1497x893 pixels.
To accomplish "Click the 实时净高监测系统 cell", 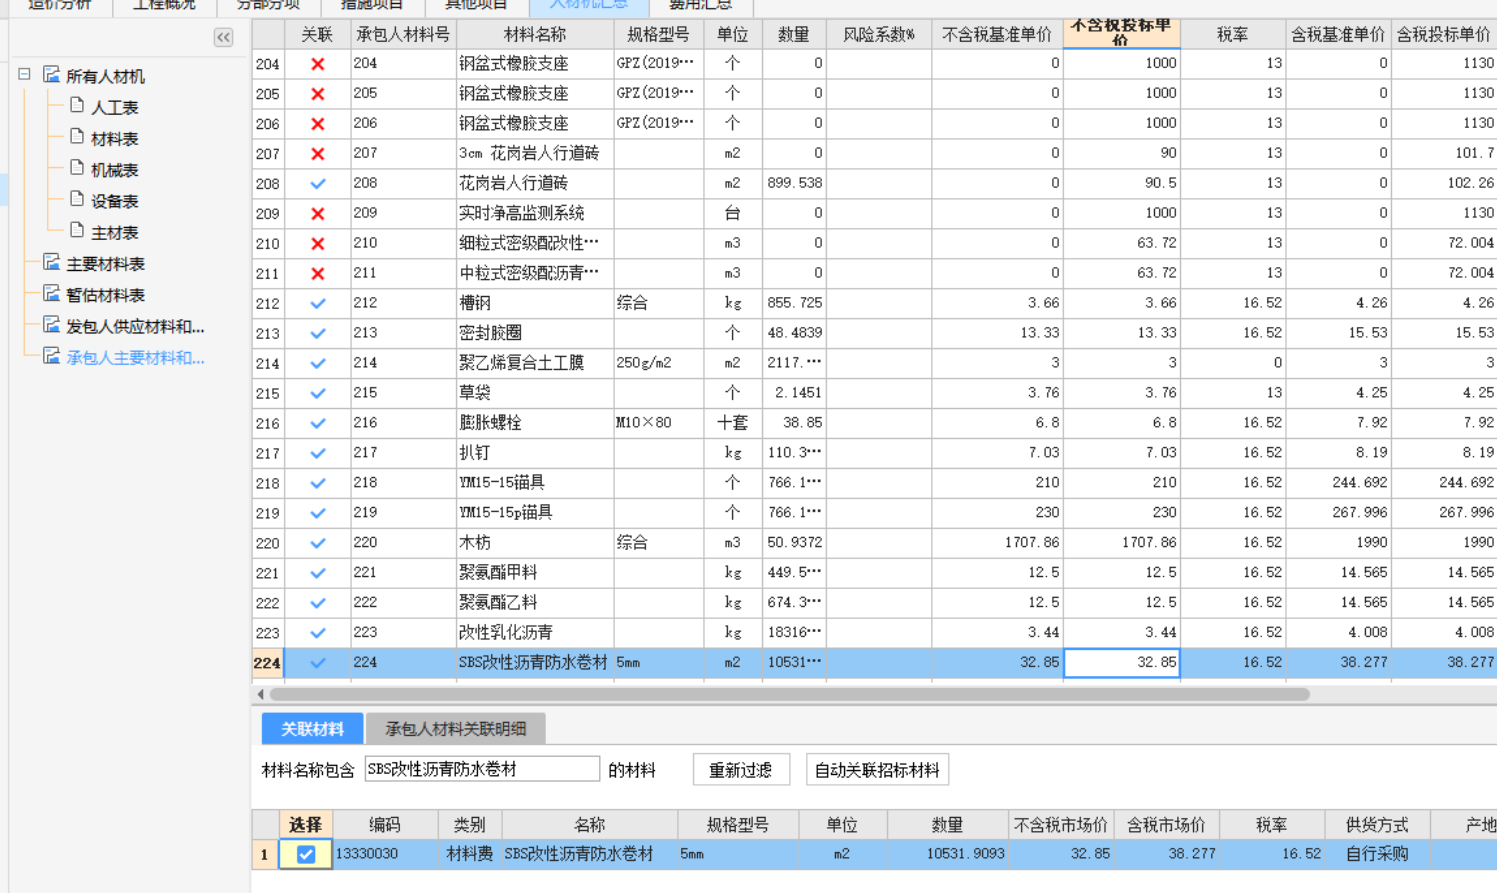I will pyautogui.click(x=534, y=213).
